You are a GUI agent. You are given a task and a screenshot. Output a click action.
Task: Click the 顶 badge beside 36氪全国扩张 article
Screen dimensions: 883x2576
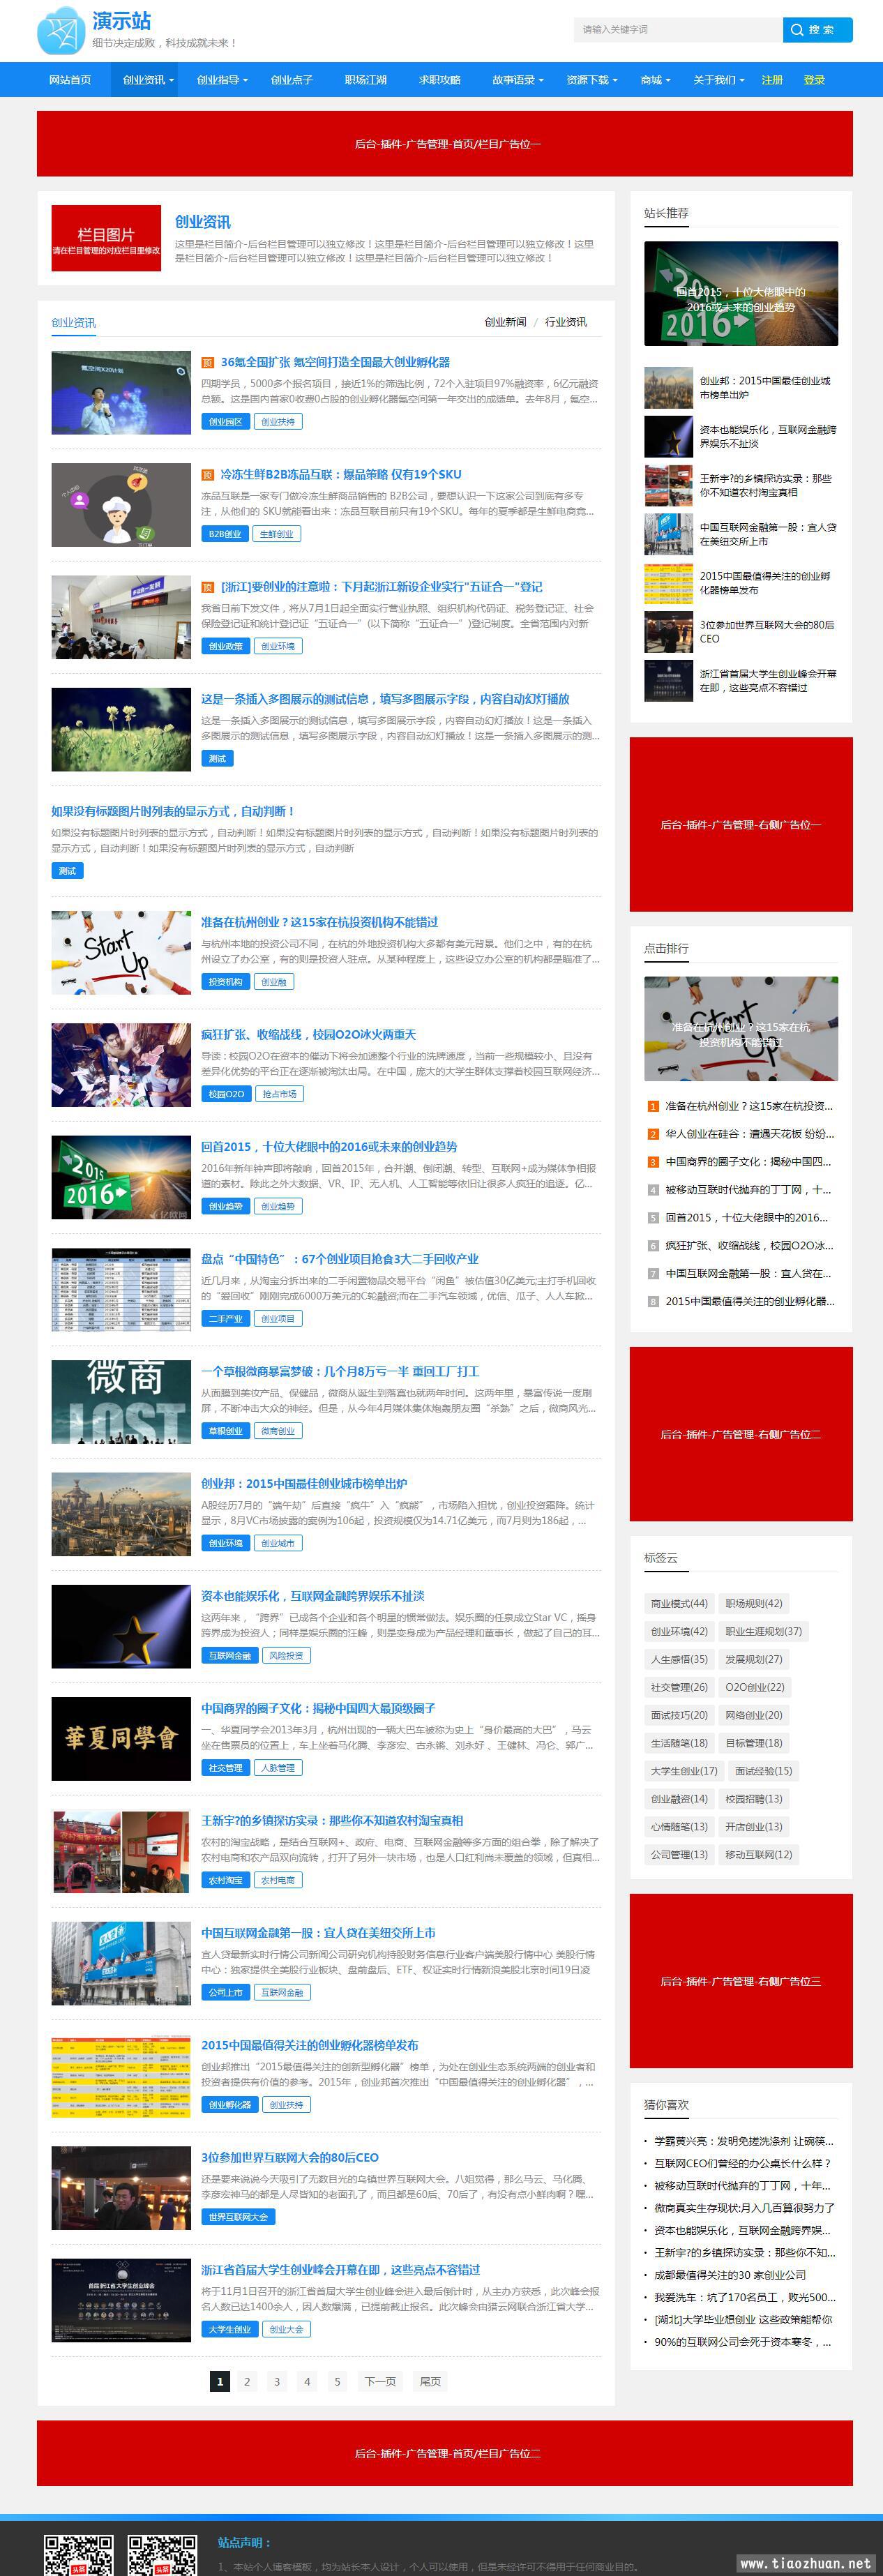tap(208, 363)
